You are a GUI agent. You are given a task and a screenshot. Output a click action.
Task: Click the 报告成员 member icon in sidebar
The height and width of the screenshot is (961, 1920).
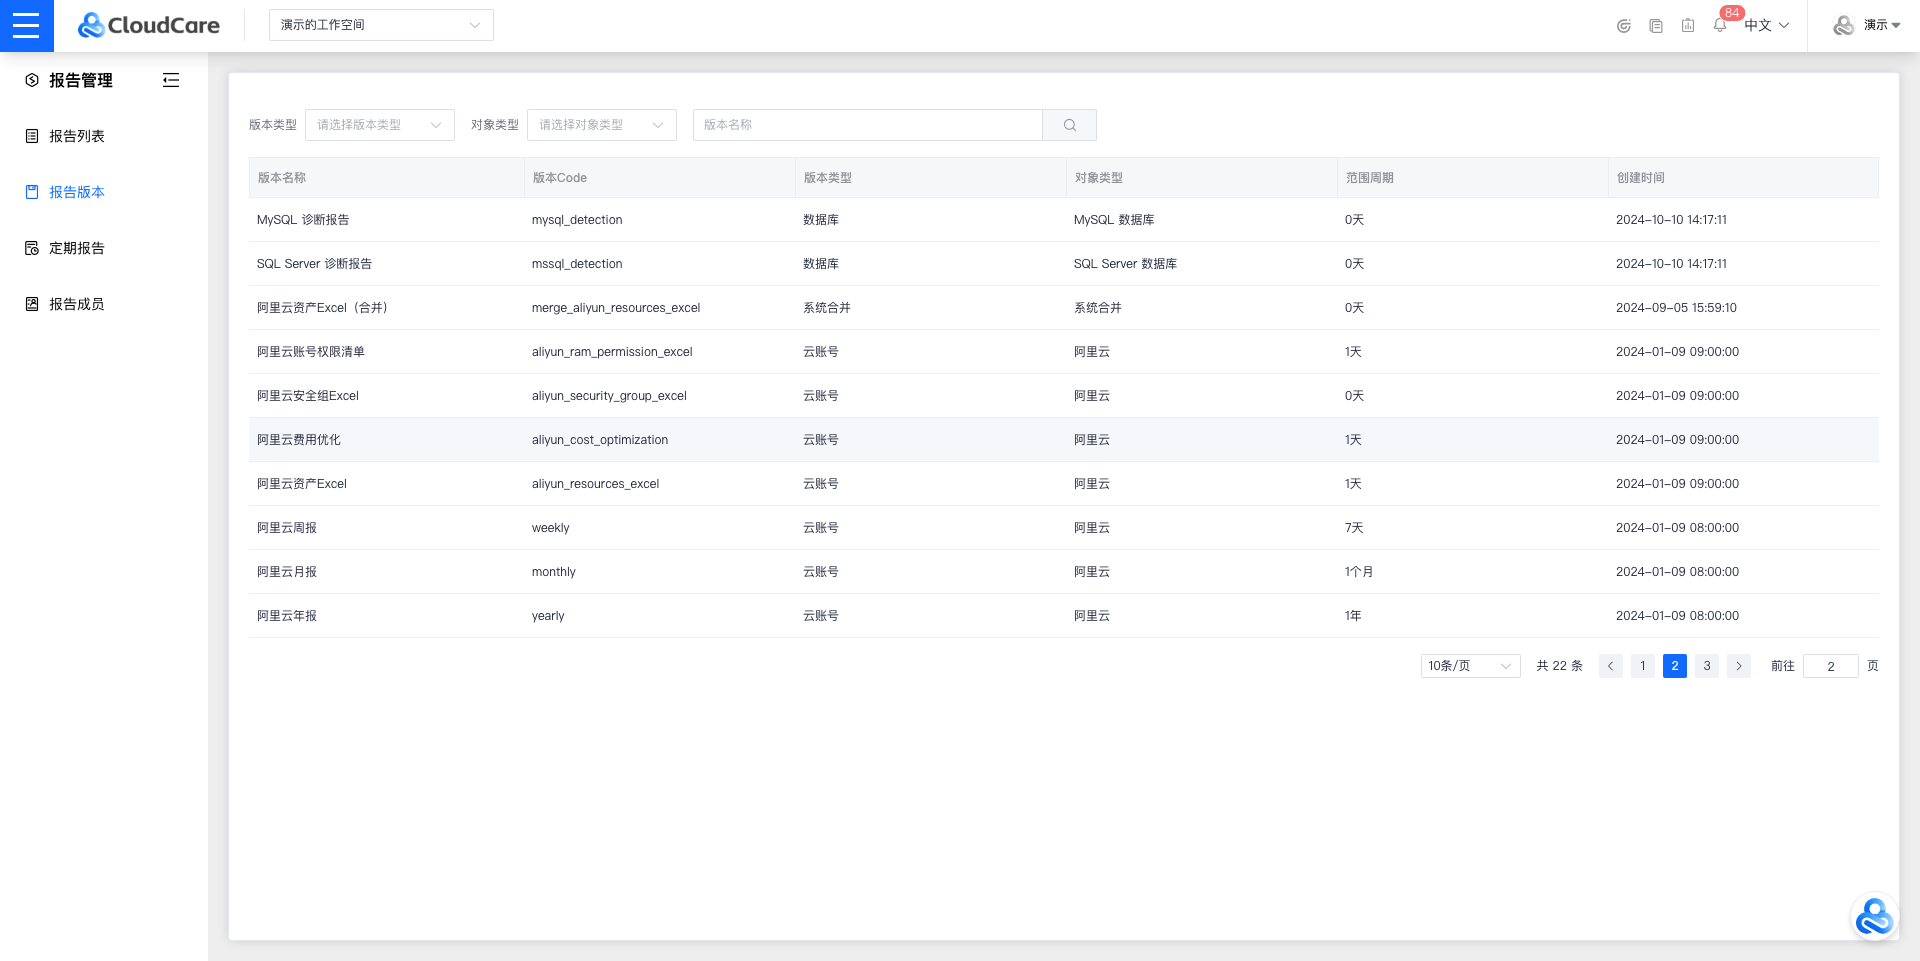coord(32,304)
